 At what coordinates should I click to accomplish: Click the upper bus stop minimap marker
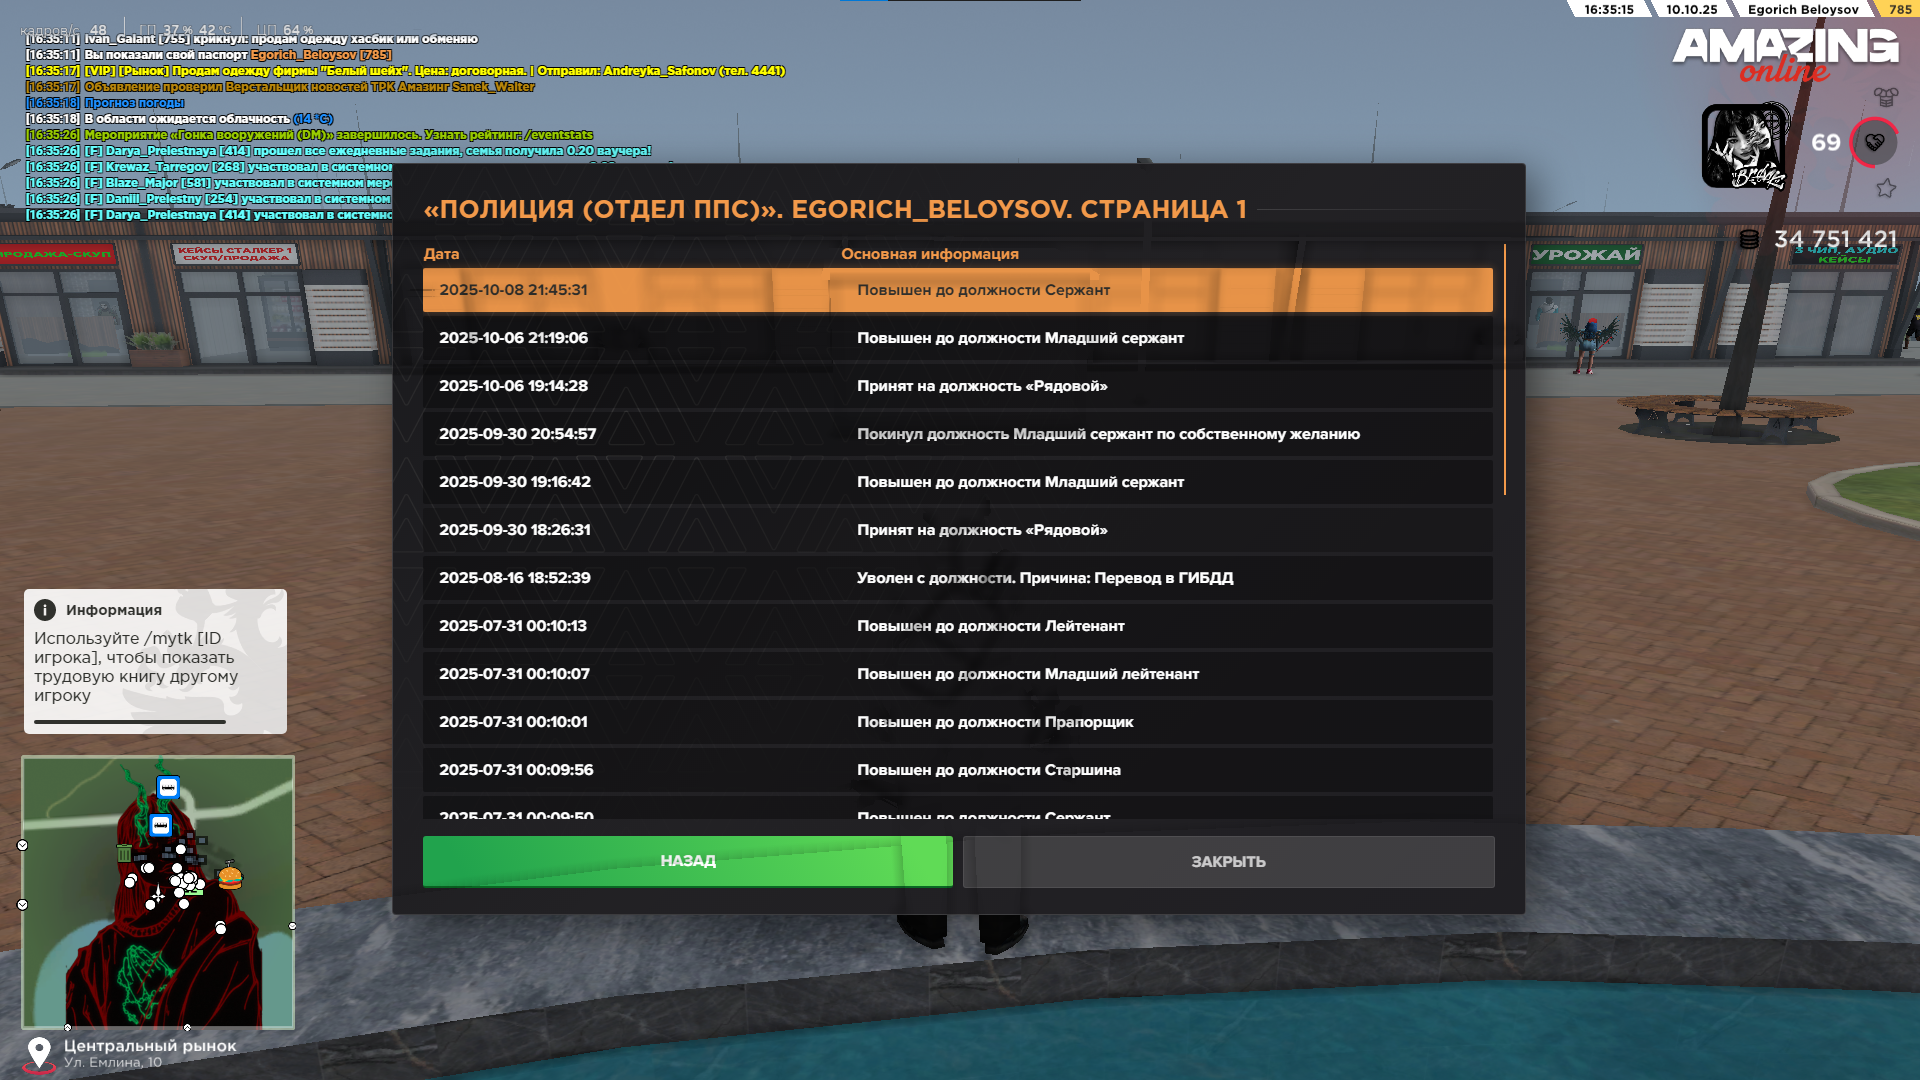tap(168, 788)
